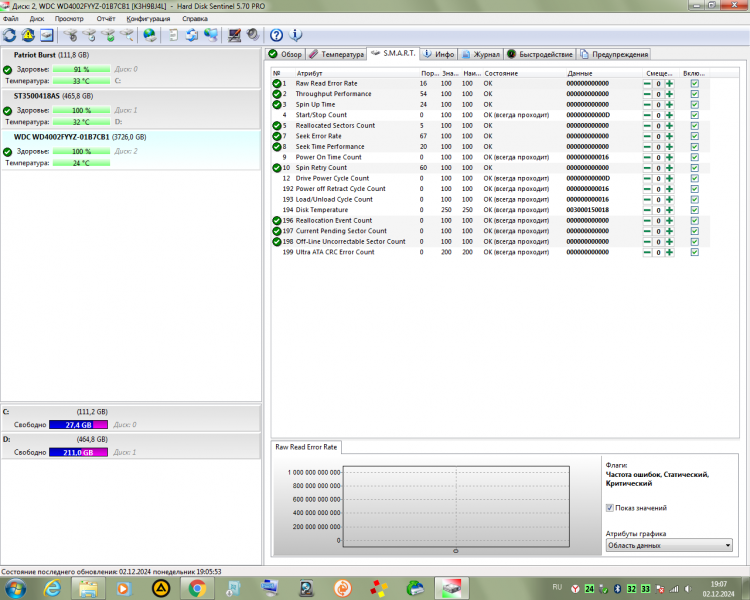
Task: Switch to the Предупреждения tab
Action: [614, 54]
